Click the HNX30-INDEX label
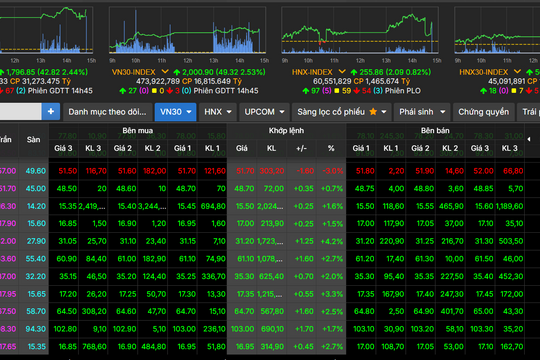 pos(484,72)
